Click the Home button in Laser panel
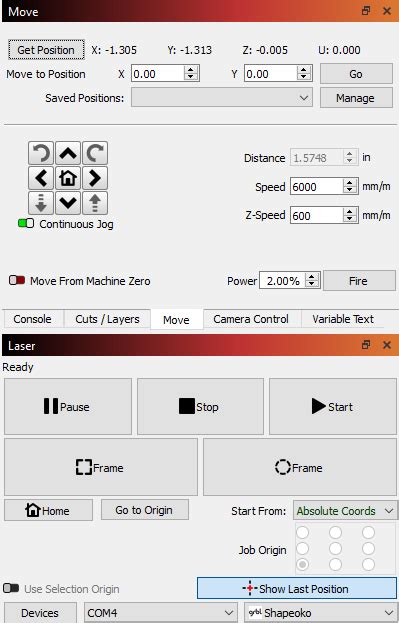The height and width of the screenshot is (623, 399). click(48, 510)
